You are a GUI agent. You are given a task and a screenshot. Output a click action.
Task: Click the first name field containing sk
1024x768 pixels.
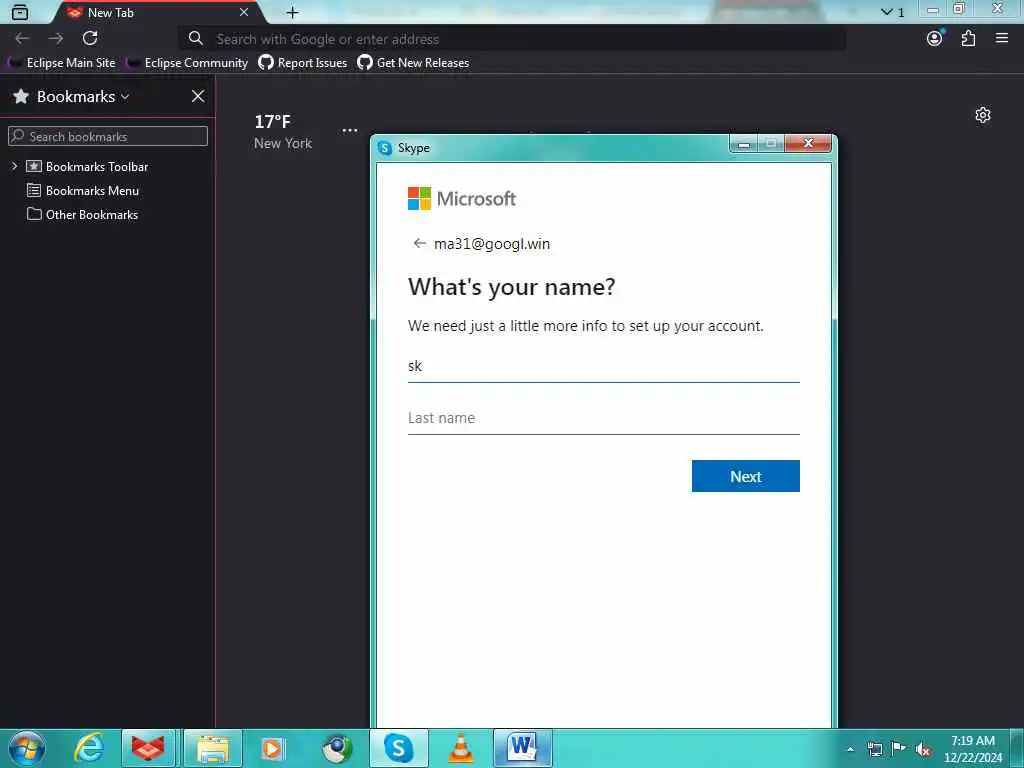tap(603, 366)
